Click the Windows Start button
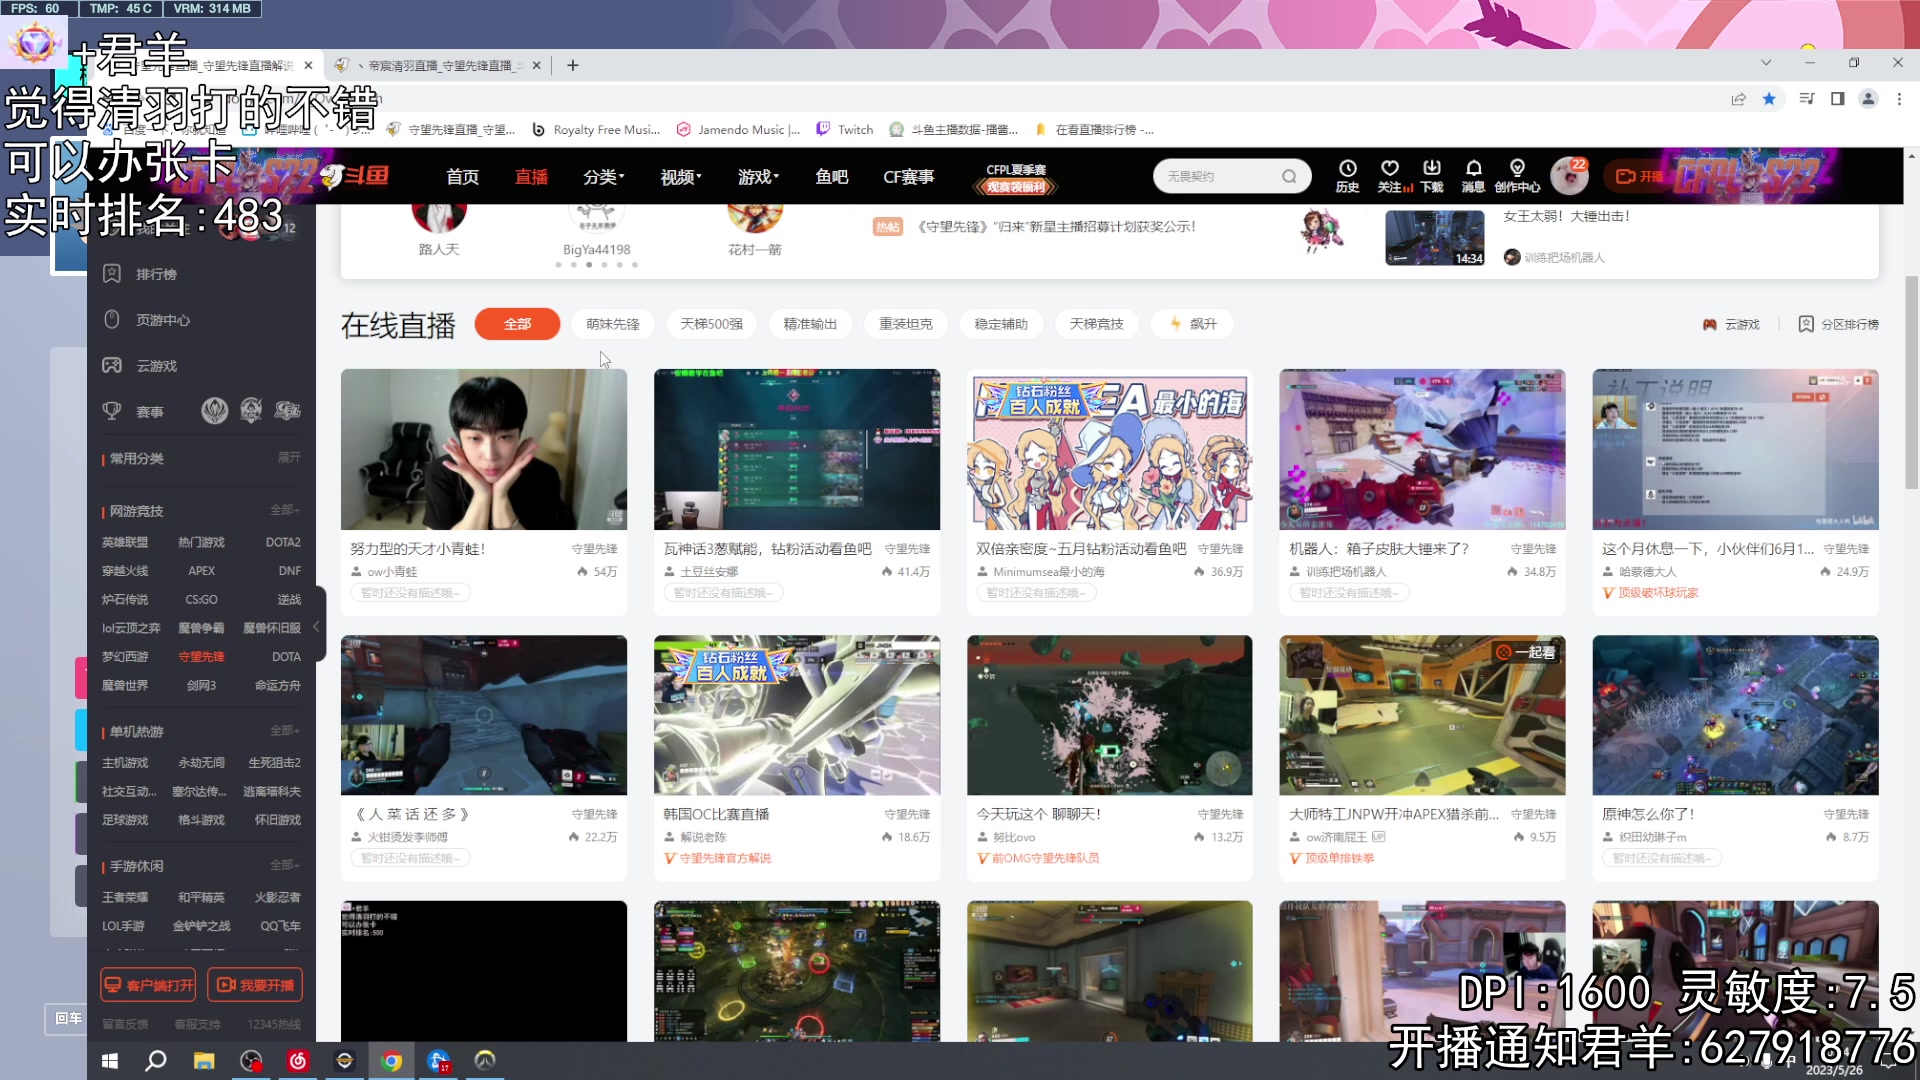The height and width of the screenshot is (1080, 1920). tap(110, 1060)
